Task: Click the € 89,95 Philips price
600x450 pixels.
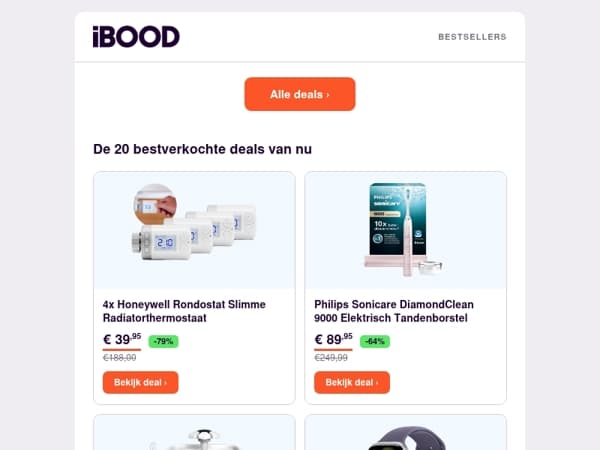Action: tap(333, 339)
